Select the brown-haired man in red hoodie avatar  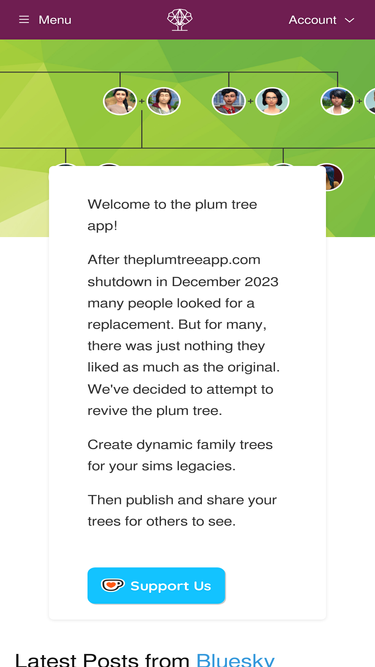[x=164, y=101]
